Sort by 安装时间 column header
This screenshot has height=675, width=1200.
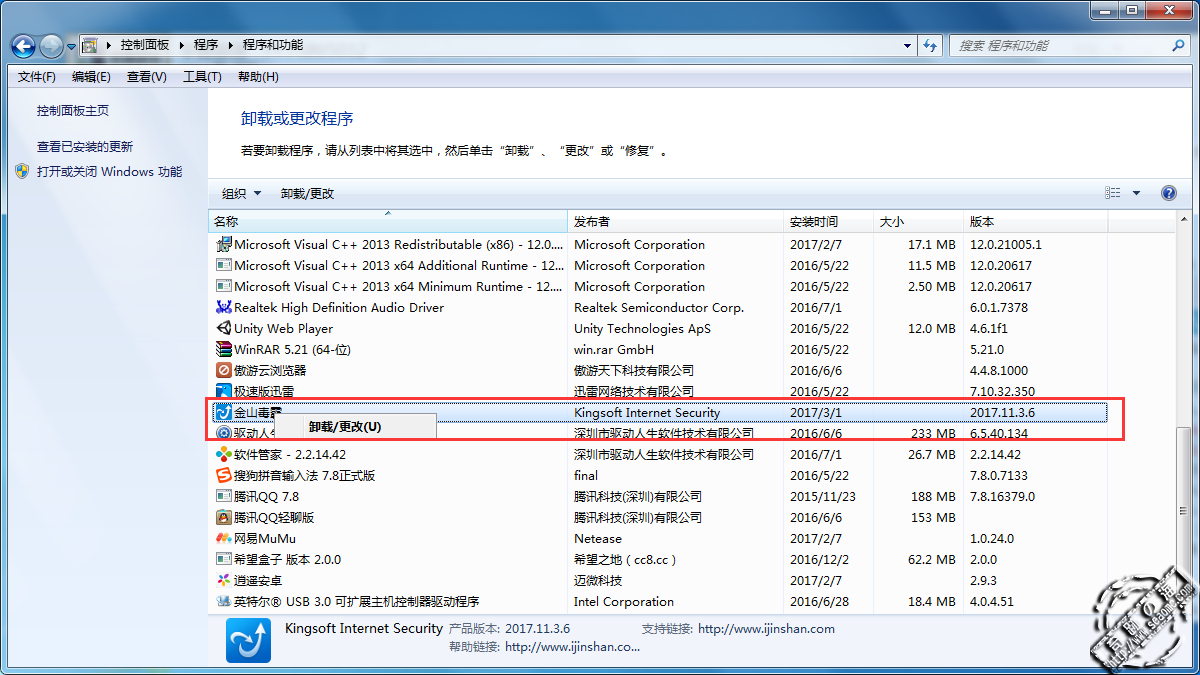pyautogui.click(x=829, y=222)
